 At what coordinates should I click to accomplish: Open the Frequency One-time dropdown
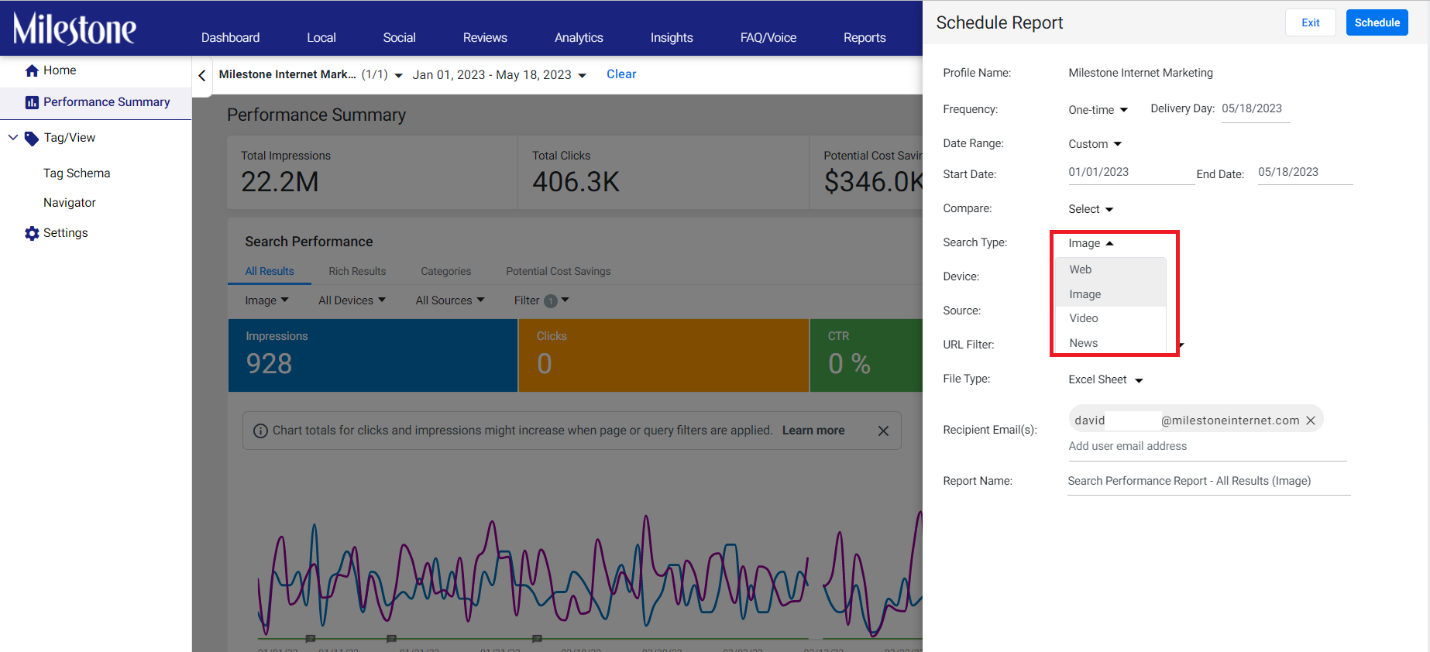(x=1098, y=110)
